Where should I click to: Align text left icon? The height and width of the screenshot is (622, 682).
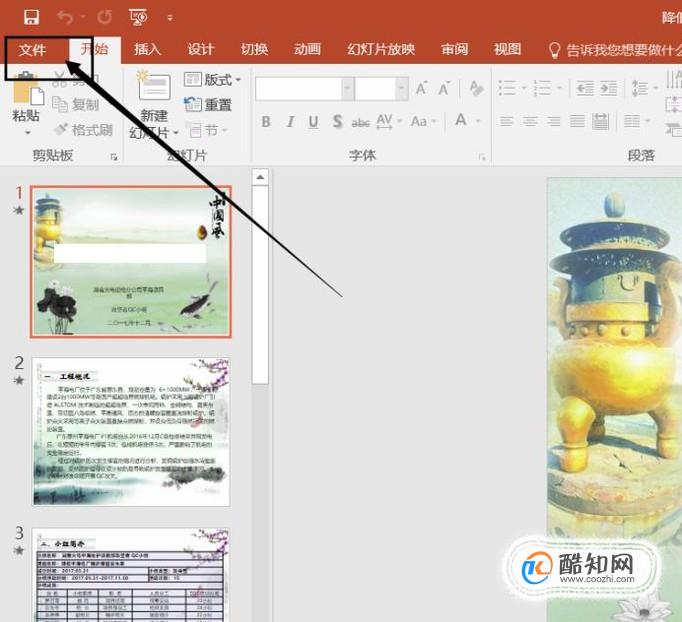tap(506, 121)
